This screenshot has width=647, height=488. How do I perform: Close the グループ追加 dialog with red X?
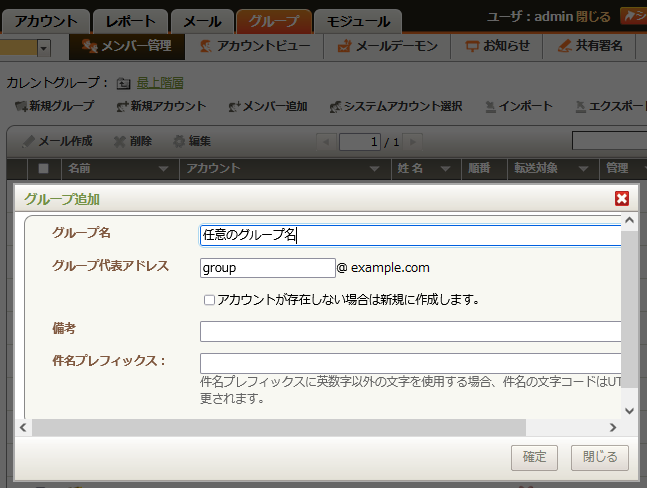(x=621, y=198)
